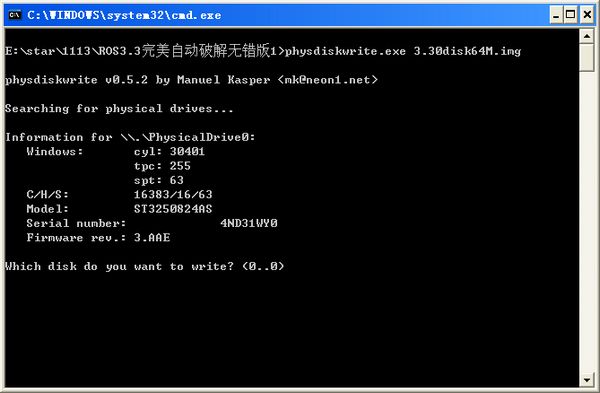The width and height of the screenshot is (600, 393).
Task: Click the empty scrollbar track below thumb
Action: (587, 222)
